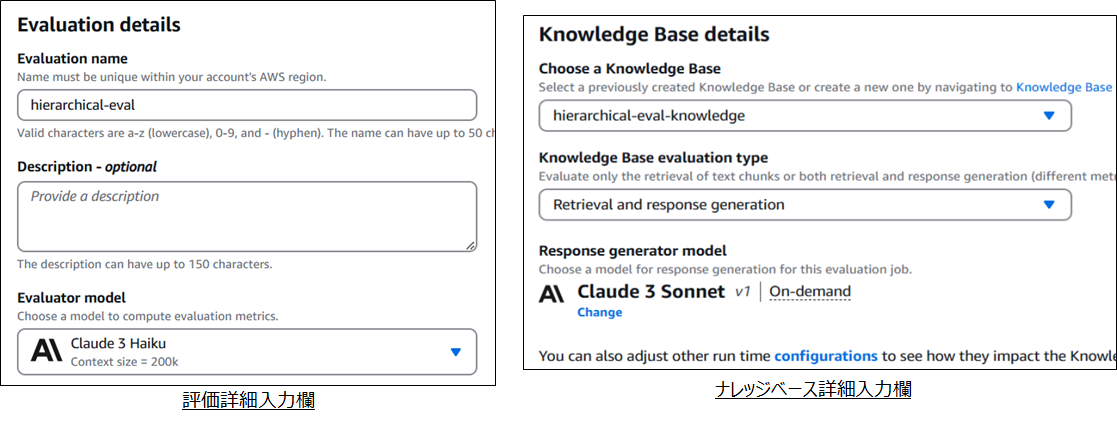Open the Knowledge Base link

coord(1063,88)
